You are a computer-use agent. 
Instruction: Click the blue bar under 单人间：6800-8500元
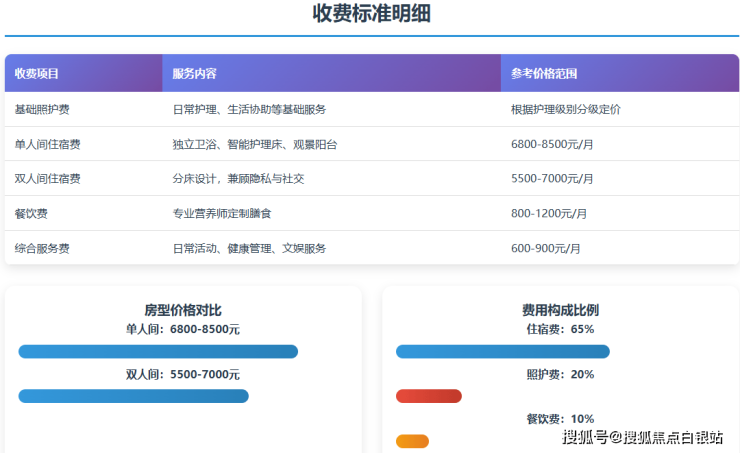click(x=158, y=351)
